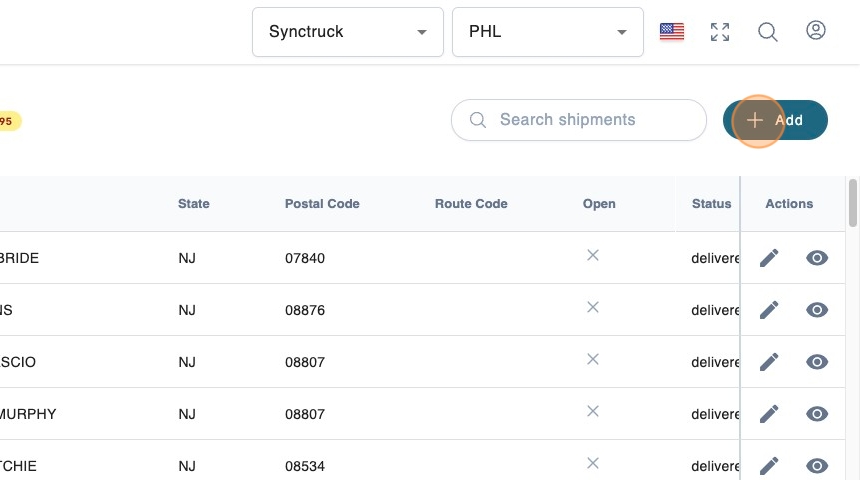Edit the shipment with postal code 07840
Screen dimensions: 860x480
pyautogui.click(x=769, y=258)
